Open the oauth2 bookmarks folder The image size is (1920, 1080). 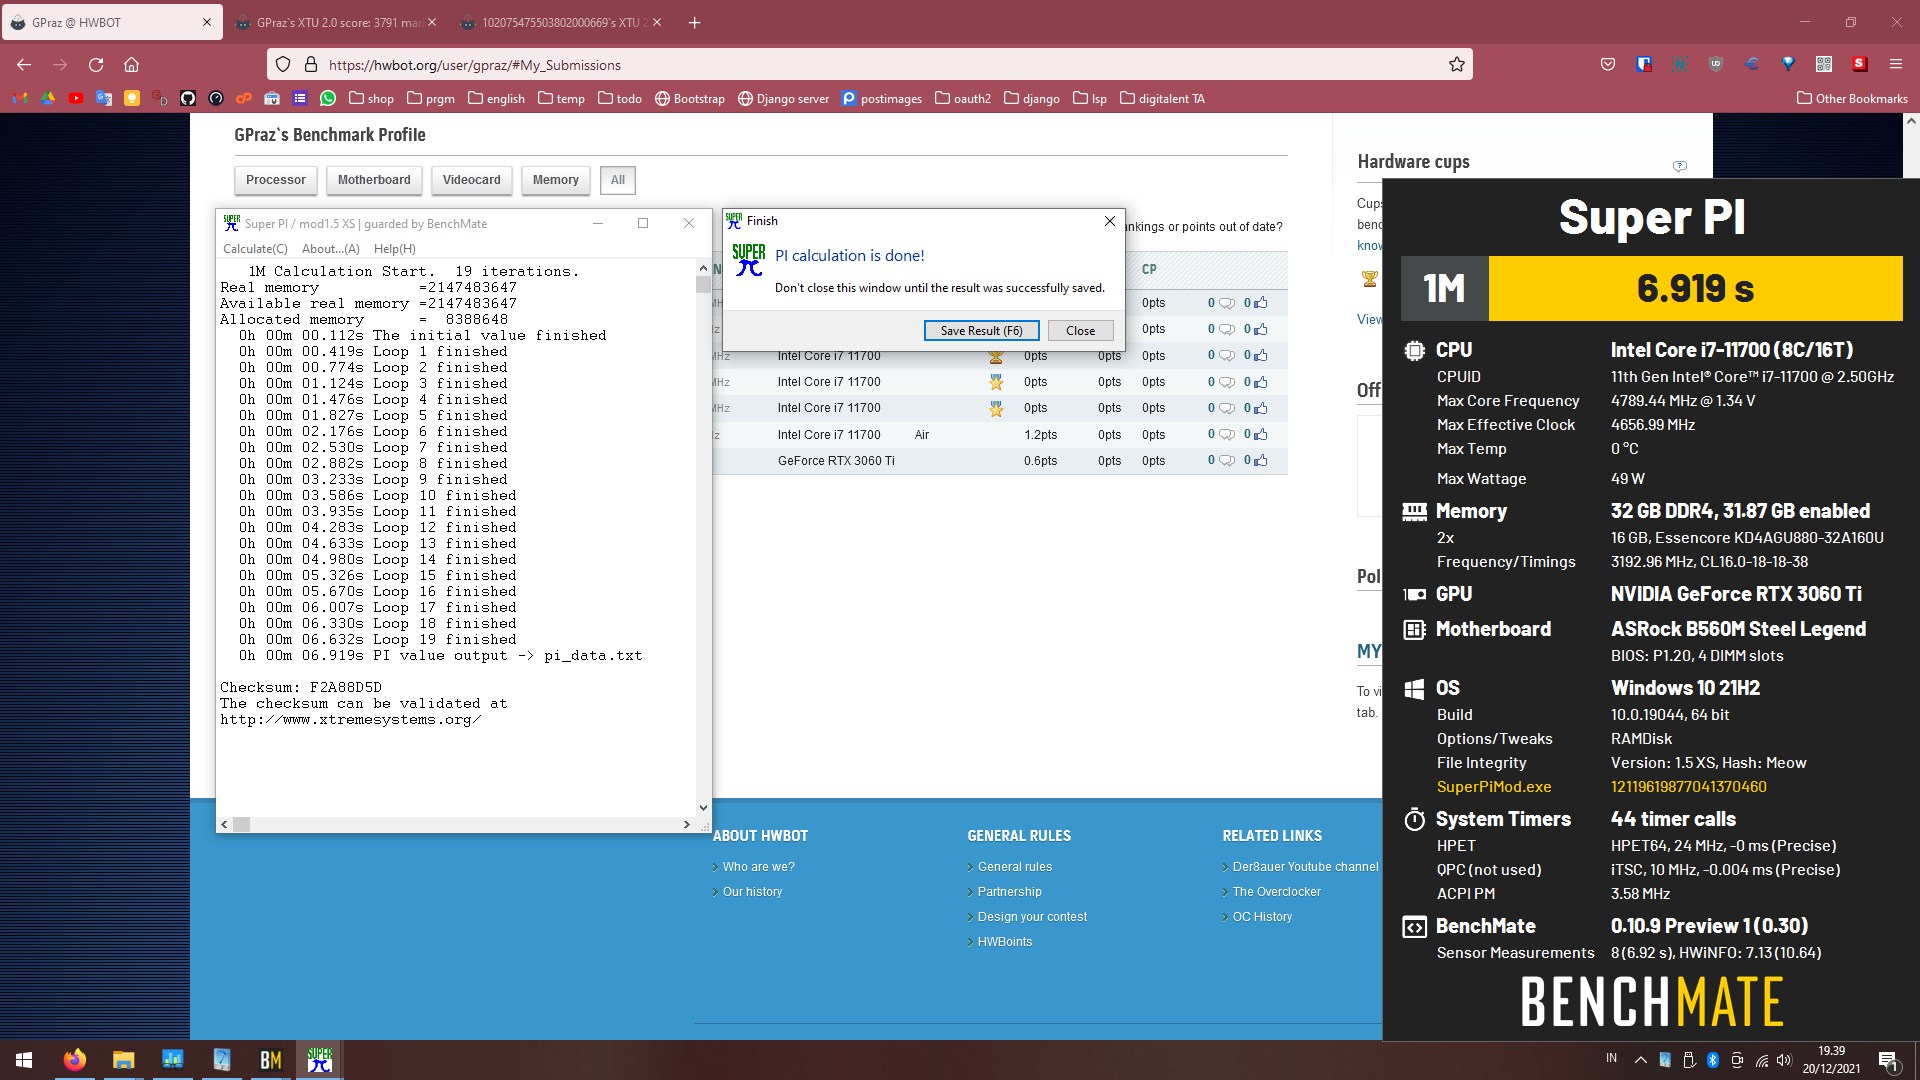(963, 98)
